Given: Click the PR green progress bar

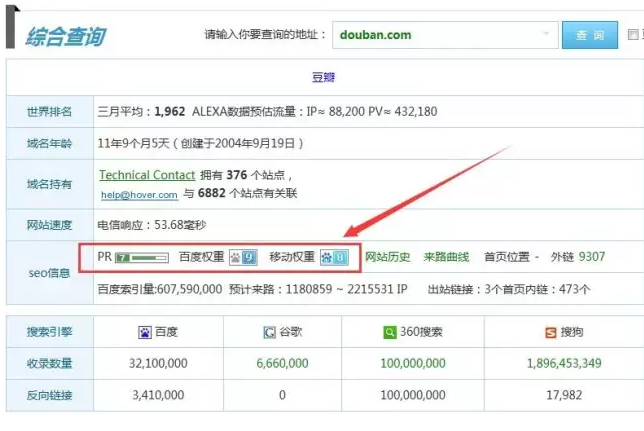Looking at the screenshot, I should click(150, 257).
